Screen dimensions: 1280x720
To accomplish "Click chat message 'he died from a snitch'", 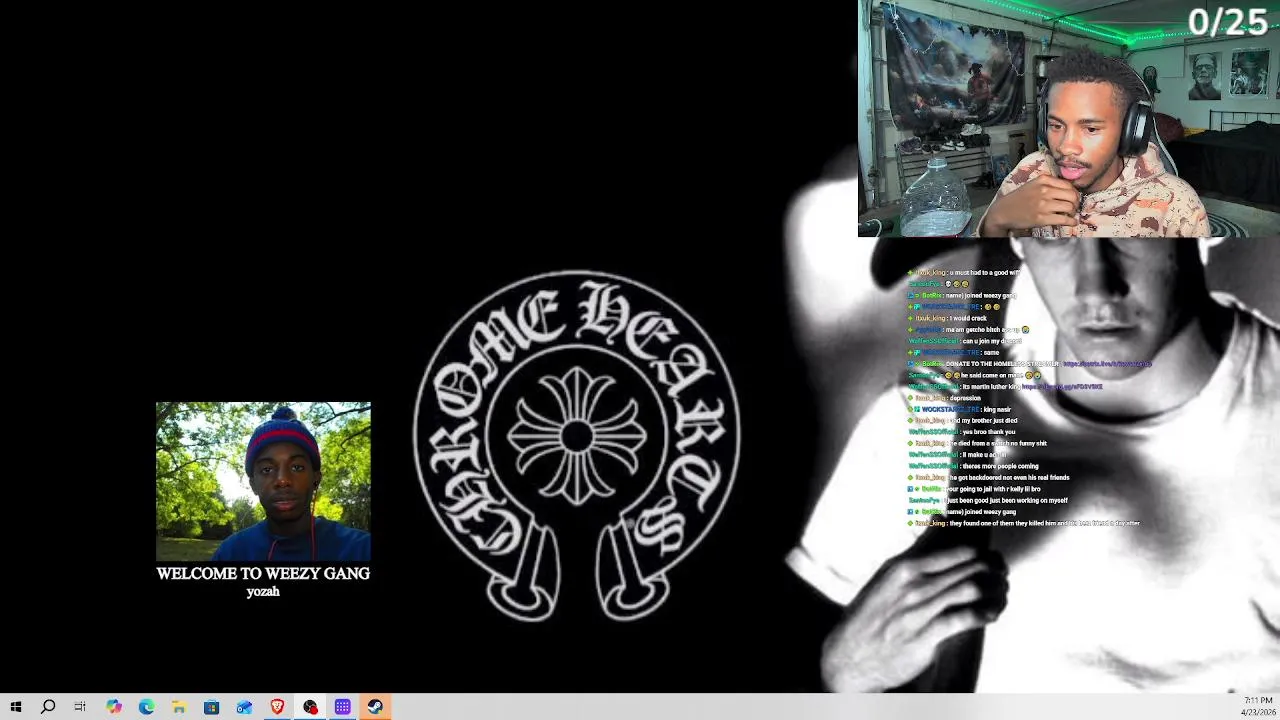I will click(998, 443).
